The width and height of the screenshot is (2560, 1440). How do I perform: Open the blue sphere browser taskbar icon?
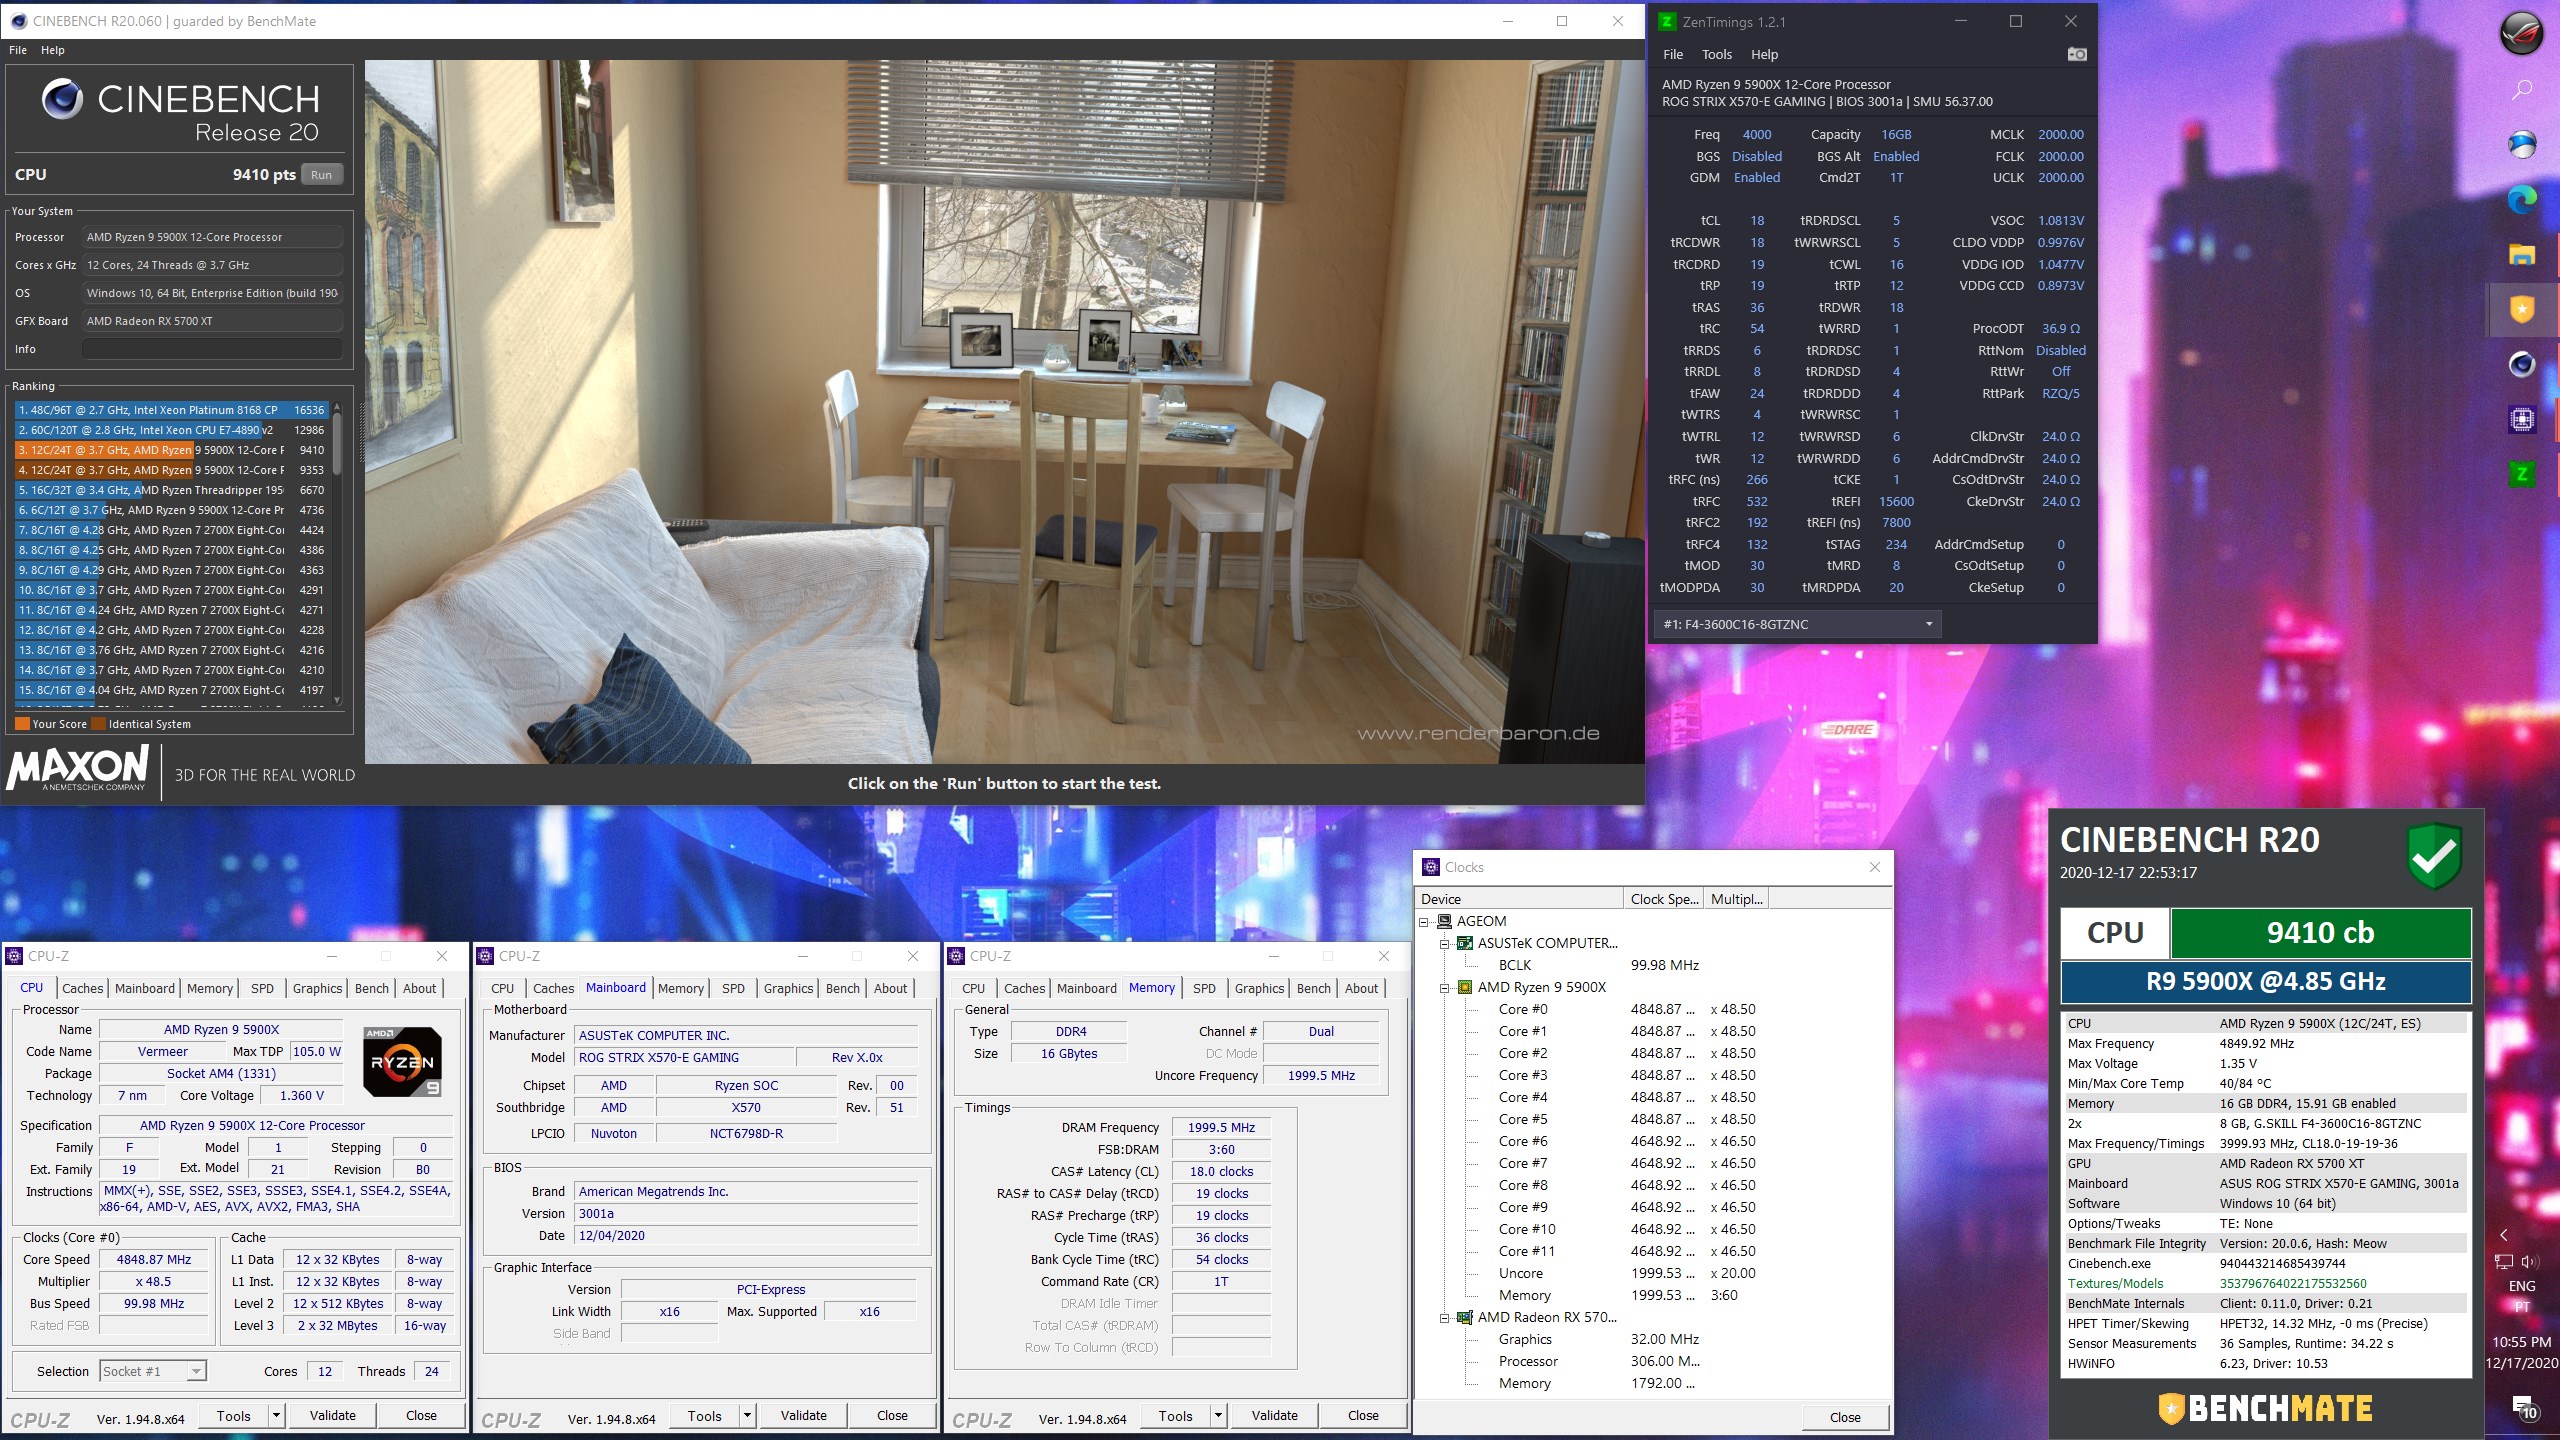2522,145
